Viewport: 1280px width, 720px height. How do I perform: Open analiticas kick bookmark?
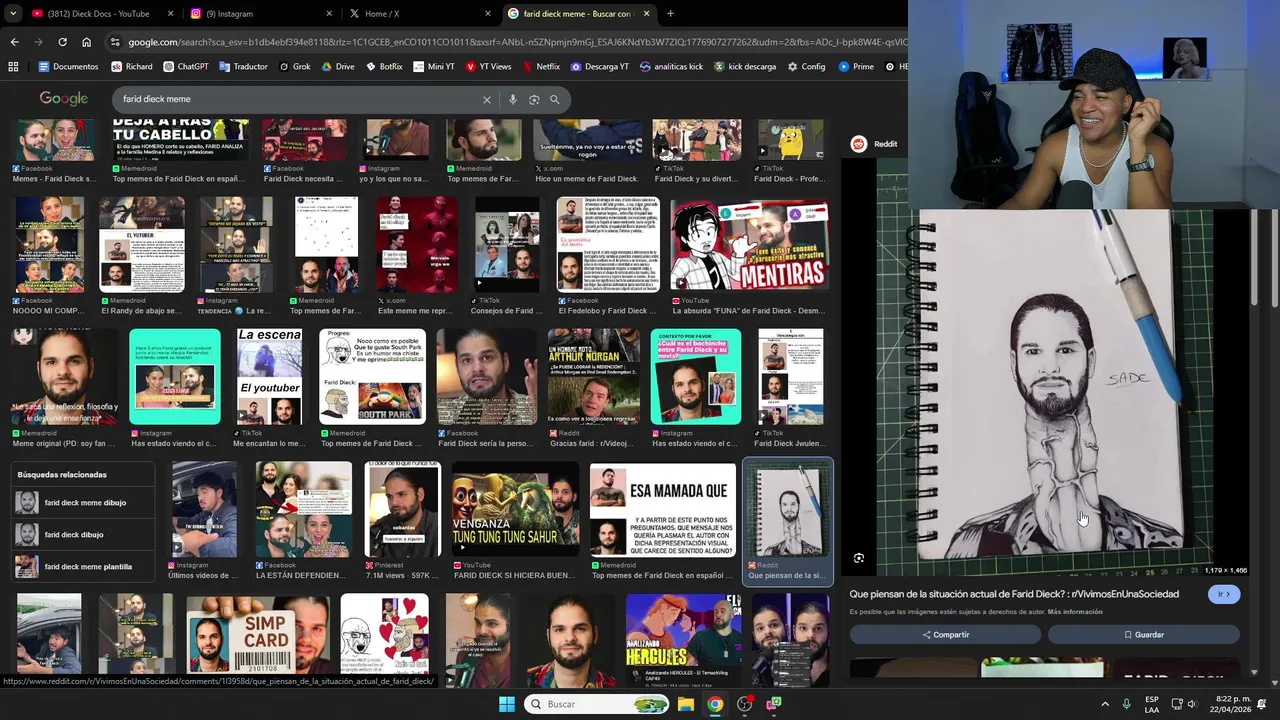[x=671, y=67]
